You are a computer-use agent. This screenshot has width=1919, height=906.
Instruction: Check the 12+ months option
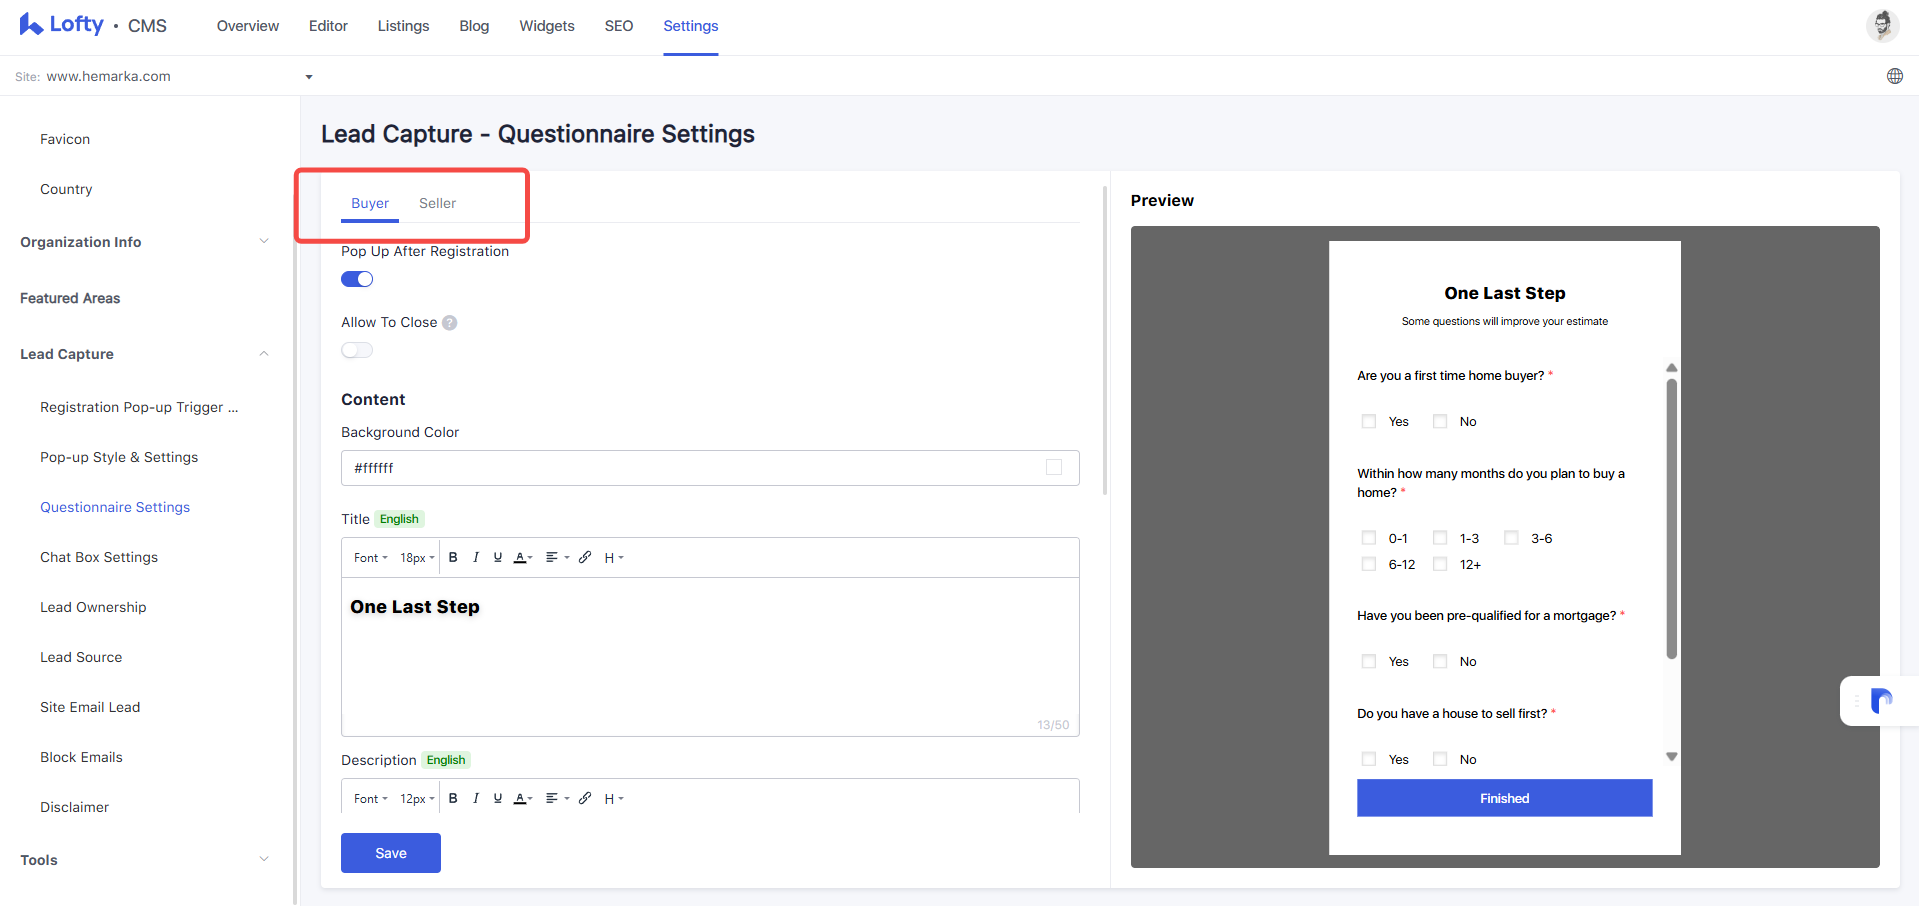(x=1440, y=564)
